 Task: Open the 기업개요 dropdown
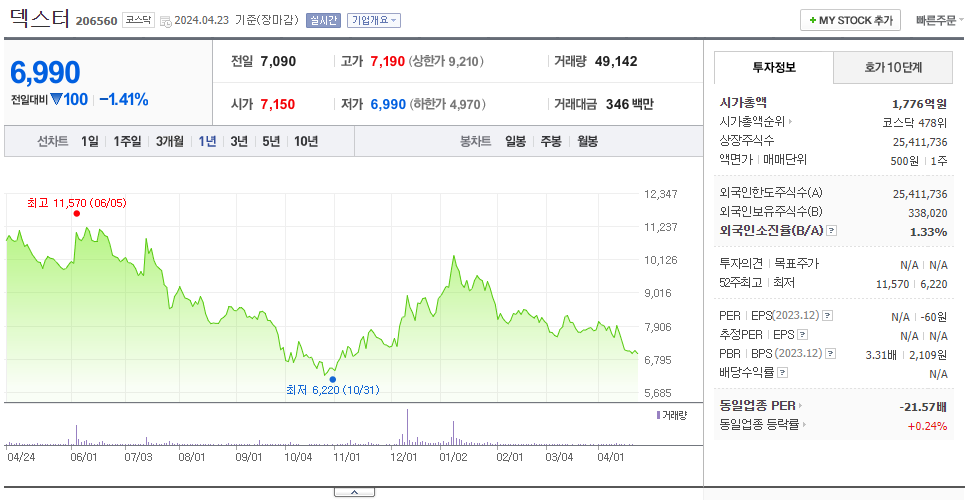click(373, 20)
